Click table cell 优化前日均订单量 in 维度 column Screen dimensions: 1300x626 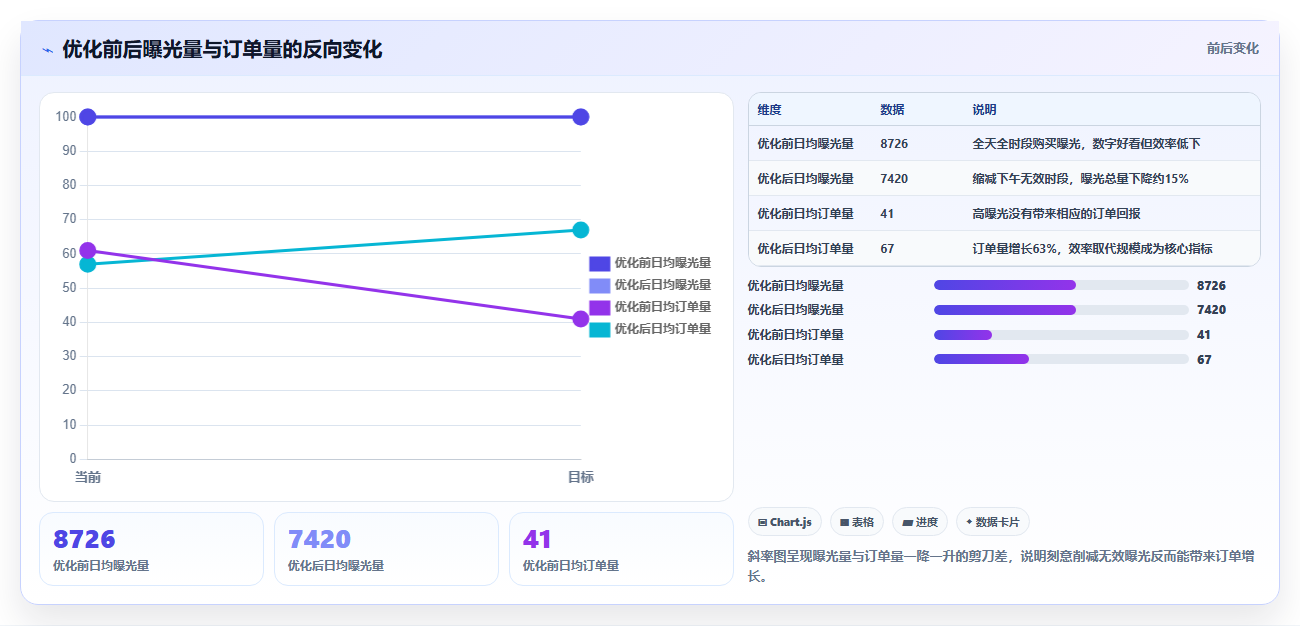click(805, 214)
